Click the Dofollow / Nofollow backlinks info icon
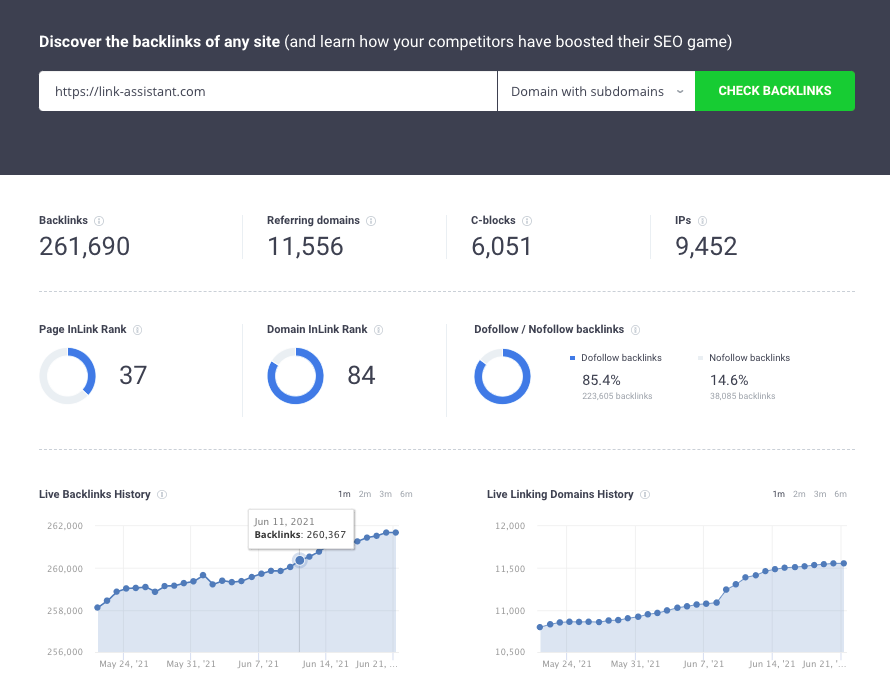 point(635,329)
